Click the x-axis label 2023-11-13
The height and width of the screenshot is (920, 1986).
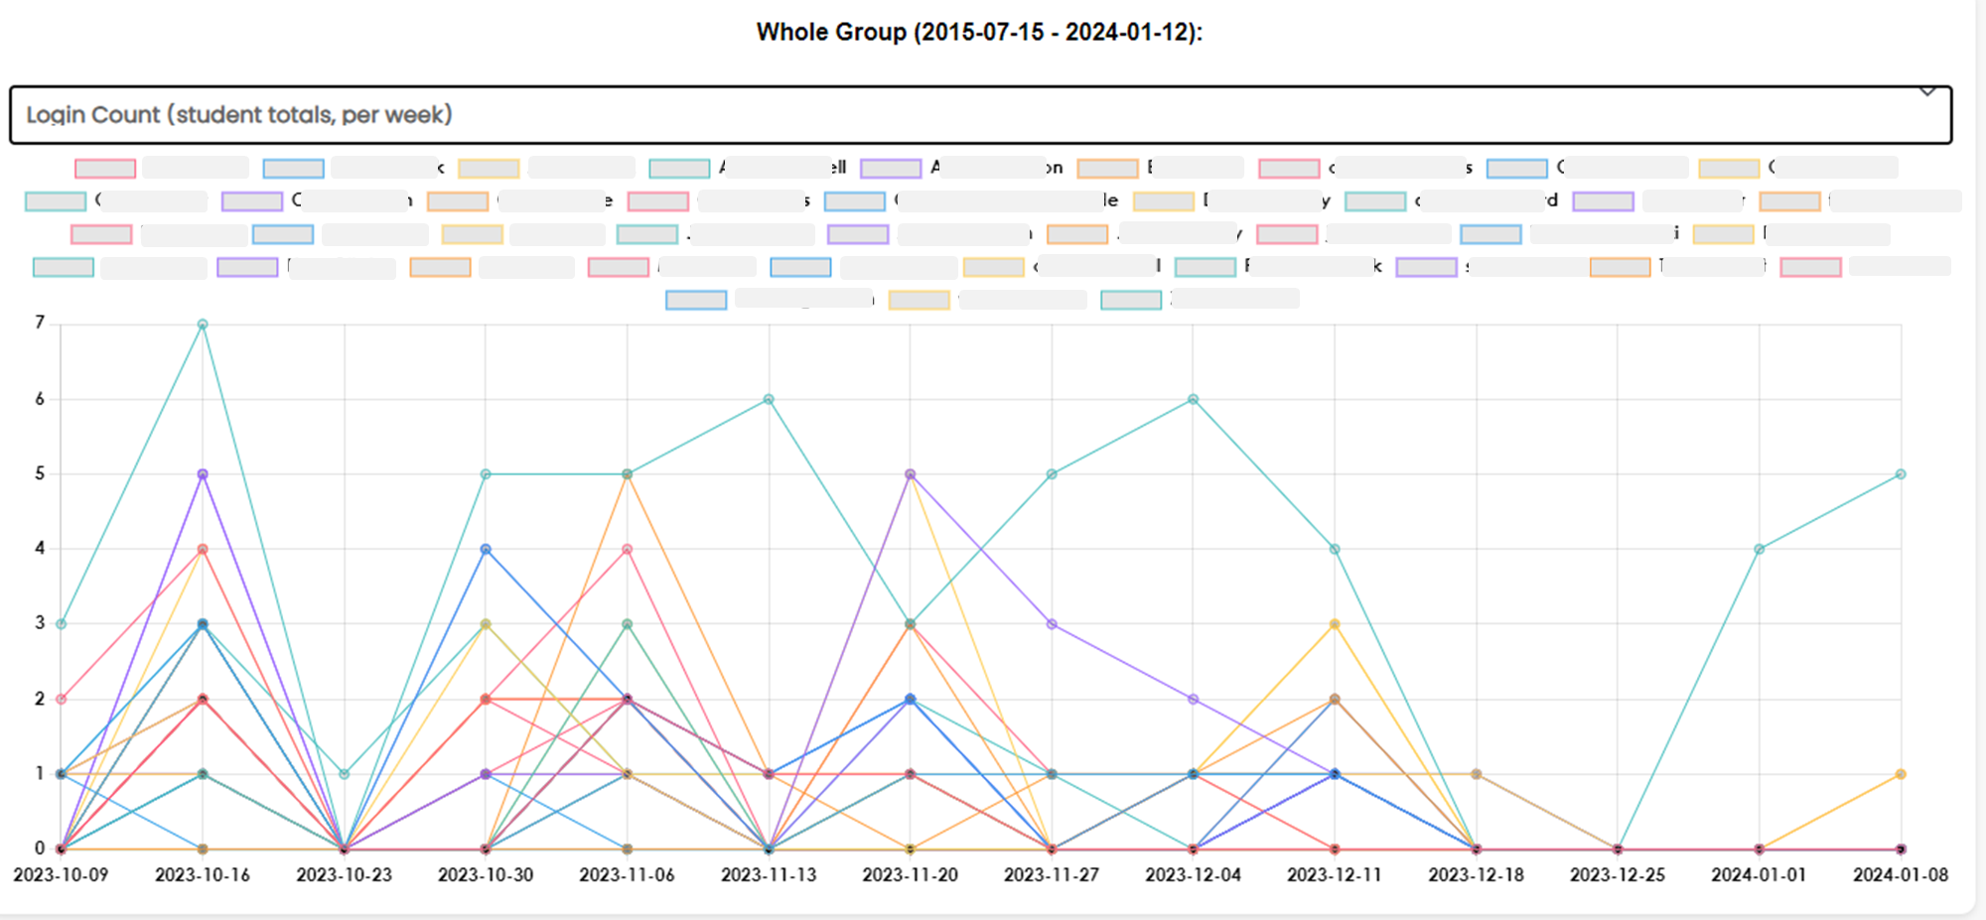769,875
